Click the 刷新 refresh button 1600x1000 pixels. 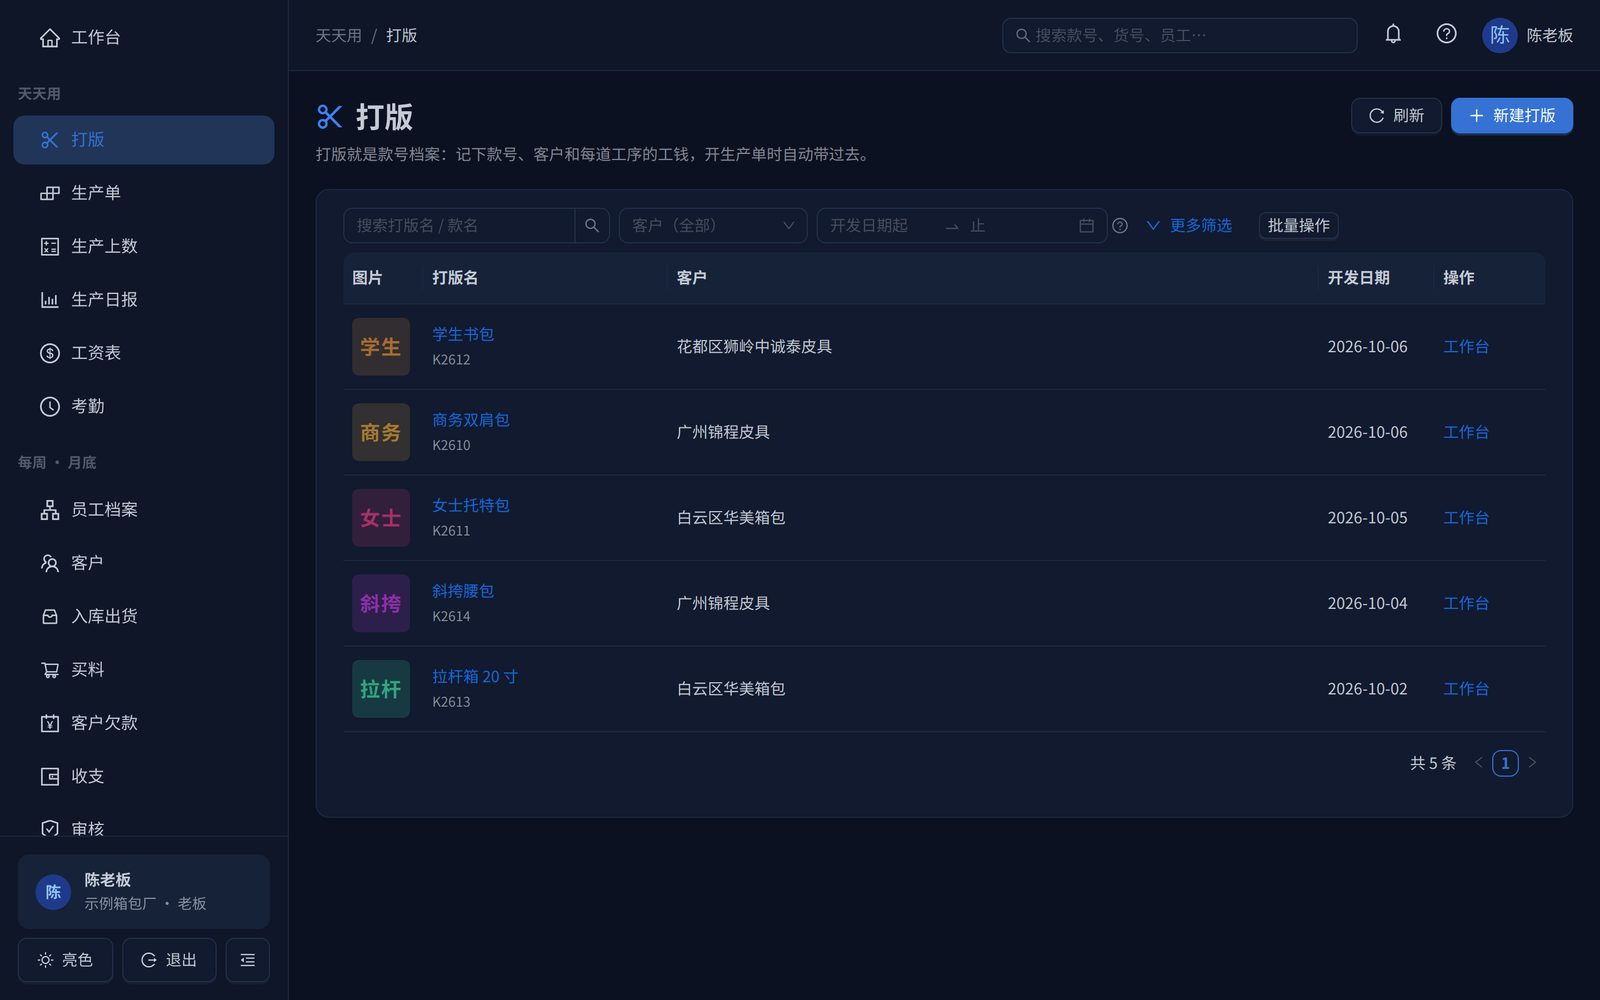(x=1396, y=116)
